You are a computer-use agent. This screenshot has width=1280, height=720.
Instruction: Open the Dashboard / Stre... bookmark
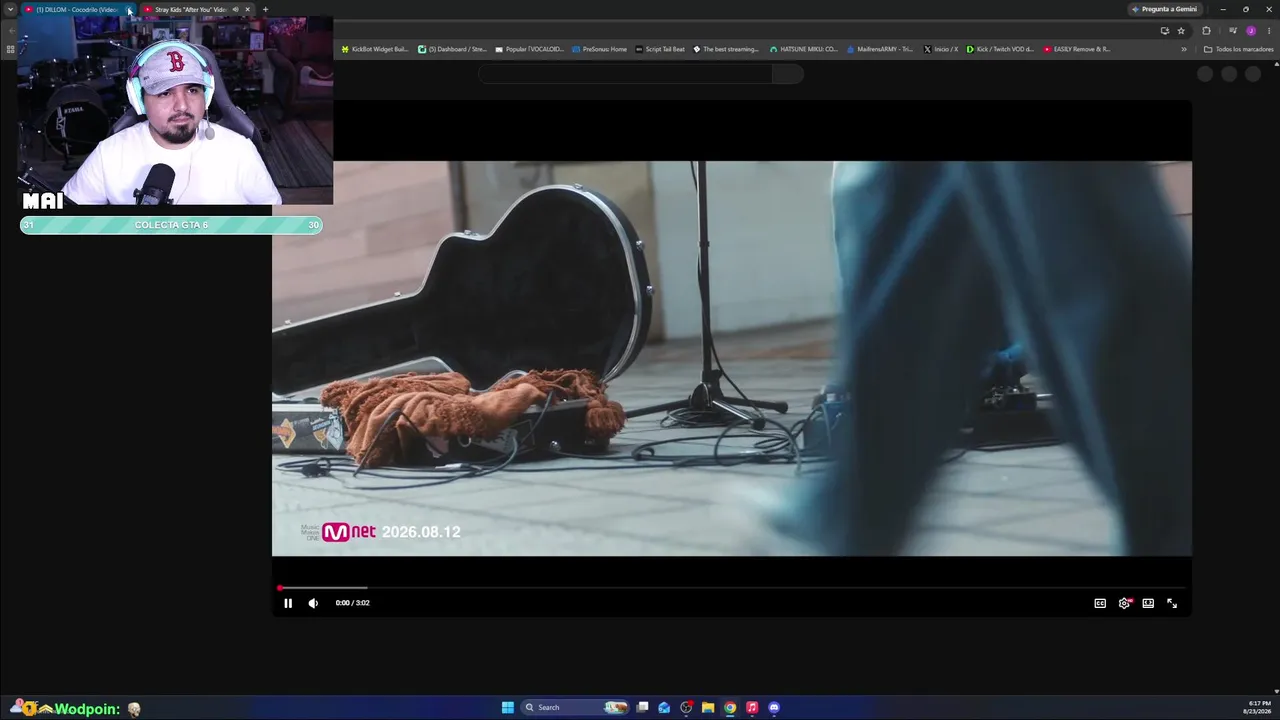pyautogui.click(x=453, y=49)
